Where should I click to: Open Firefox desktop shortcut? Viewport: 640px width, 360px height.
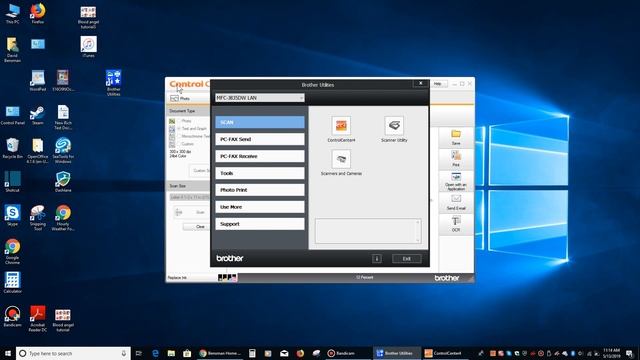(x=38, y=13)
